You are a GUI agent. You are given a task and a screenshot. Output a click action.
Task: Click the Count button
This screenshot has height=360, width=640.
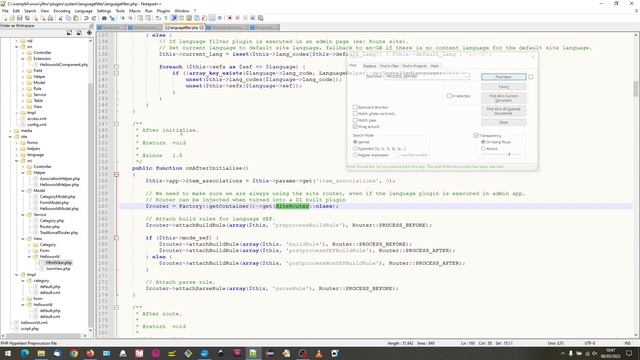503,87
